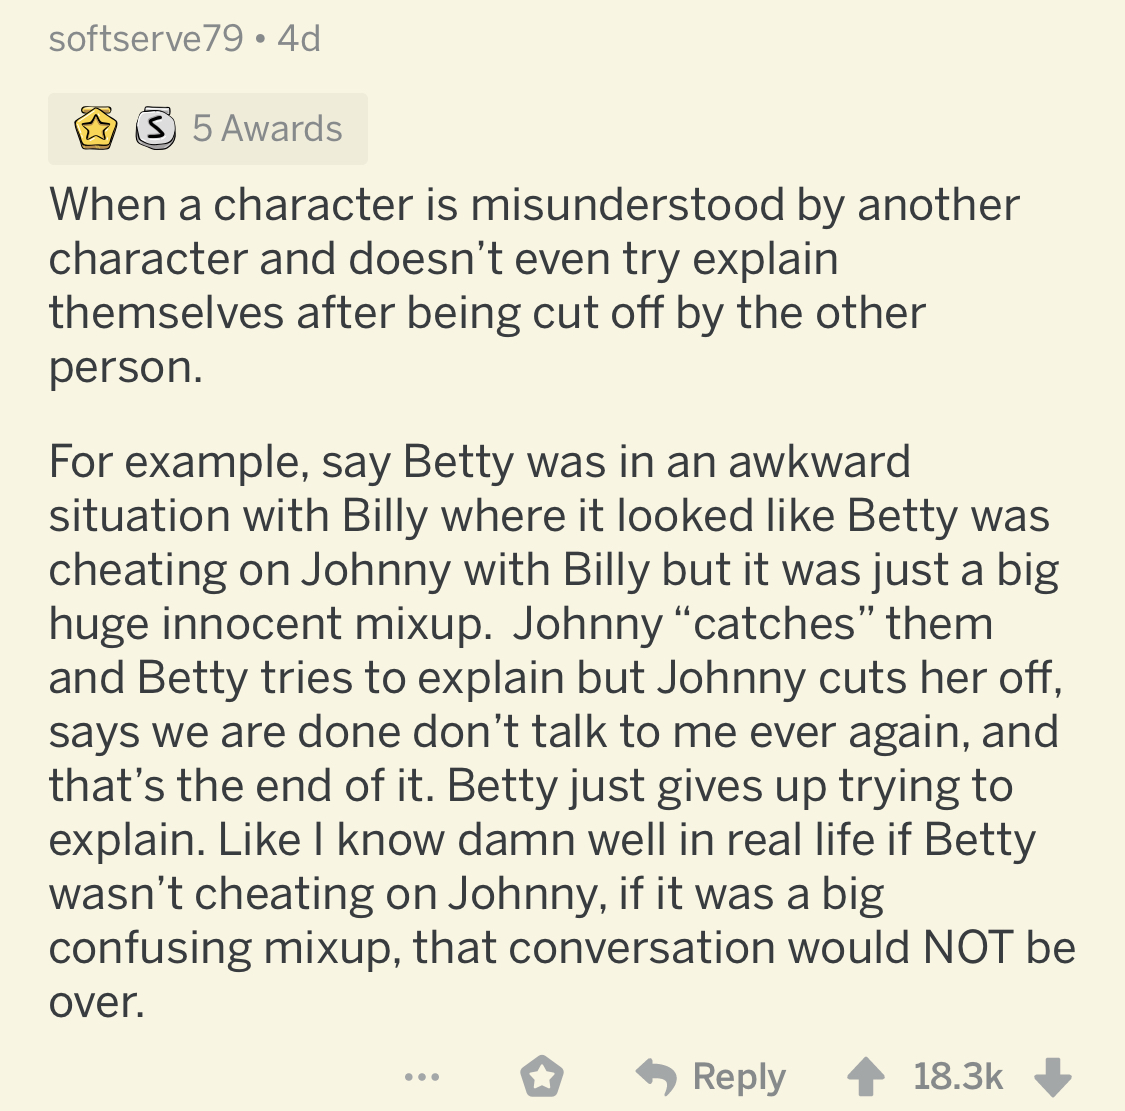
Task: Click the capitalized word NOT
Action: pos(968,948)
